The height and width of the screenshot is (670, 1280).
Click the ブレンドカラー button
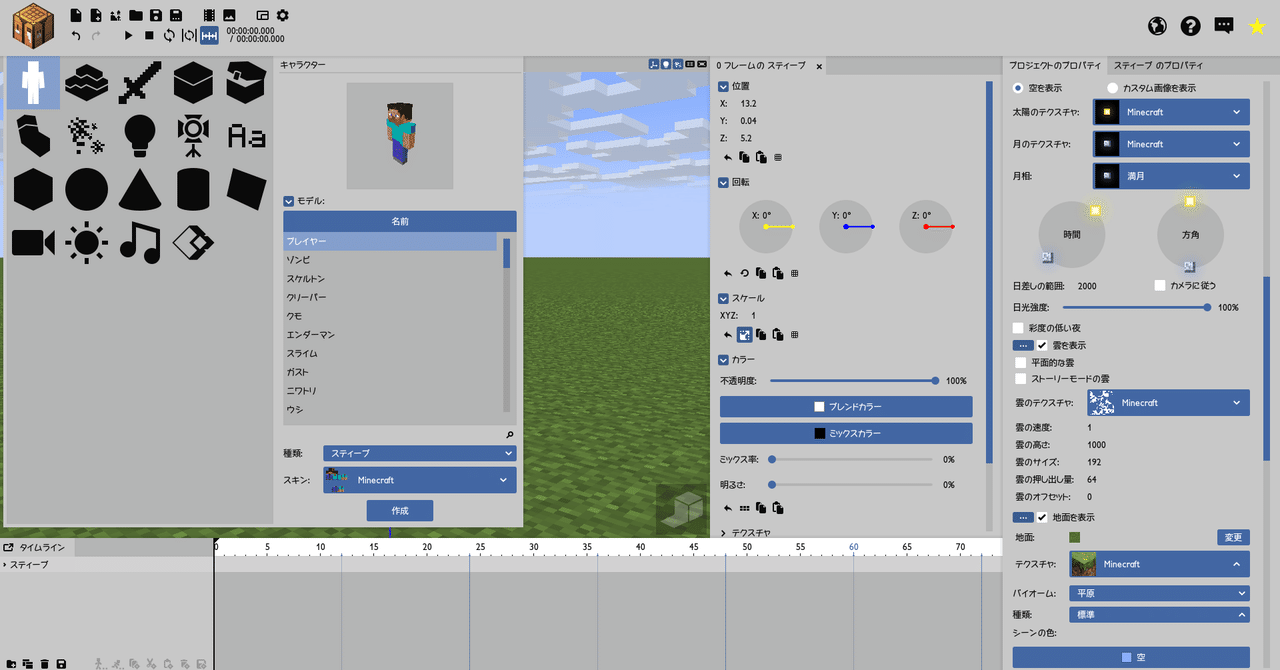click(846, 407)
